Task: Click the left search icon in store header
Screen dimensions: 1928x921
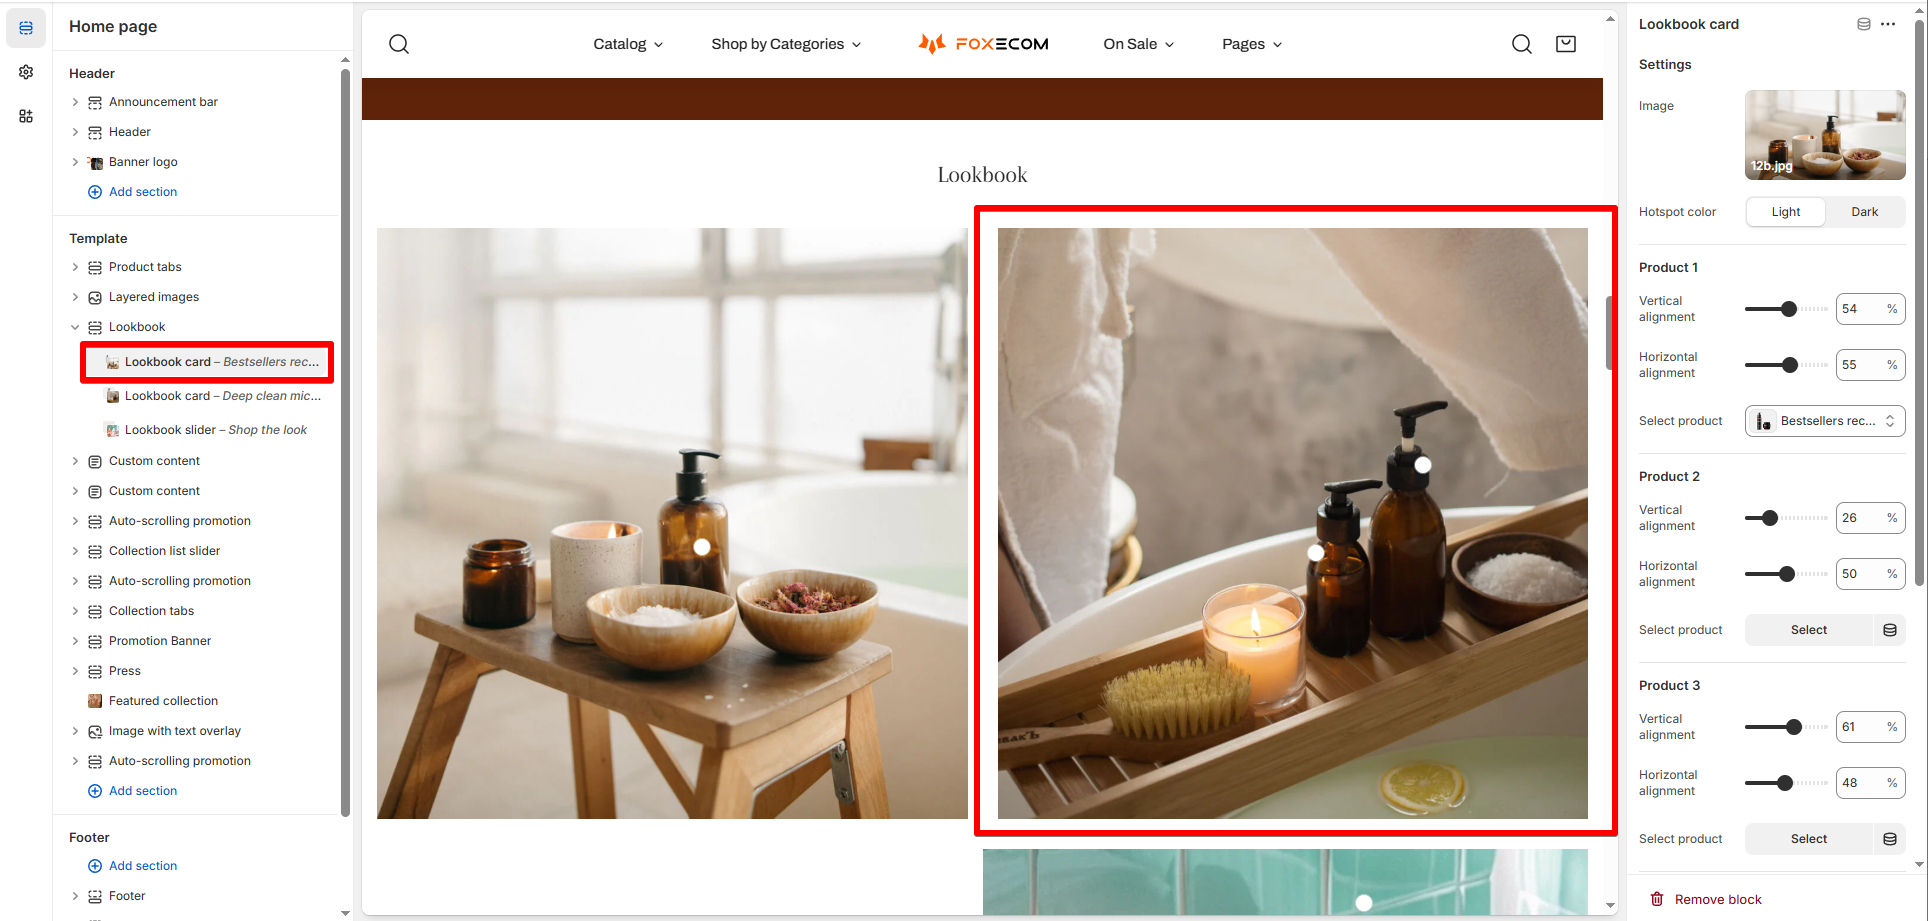Action: tap(399, 44)
